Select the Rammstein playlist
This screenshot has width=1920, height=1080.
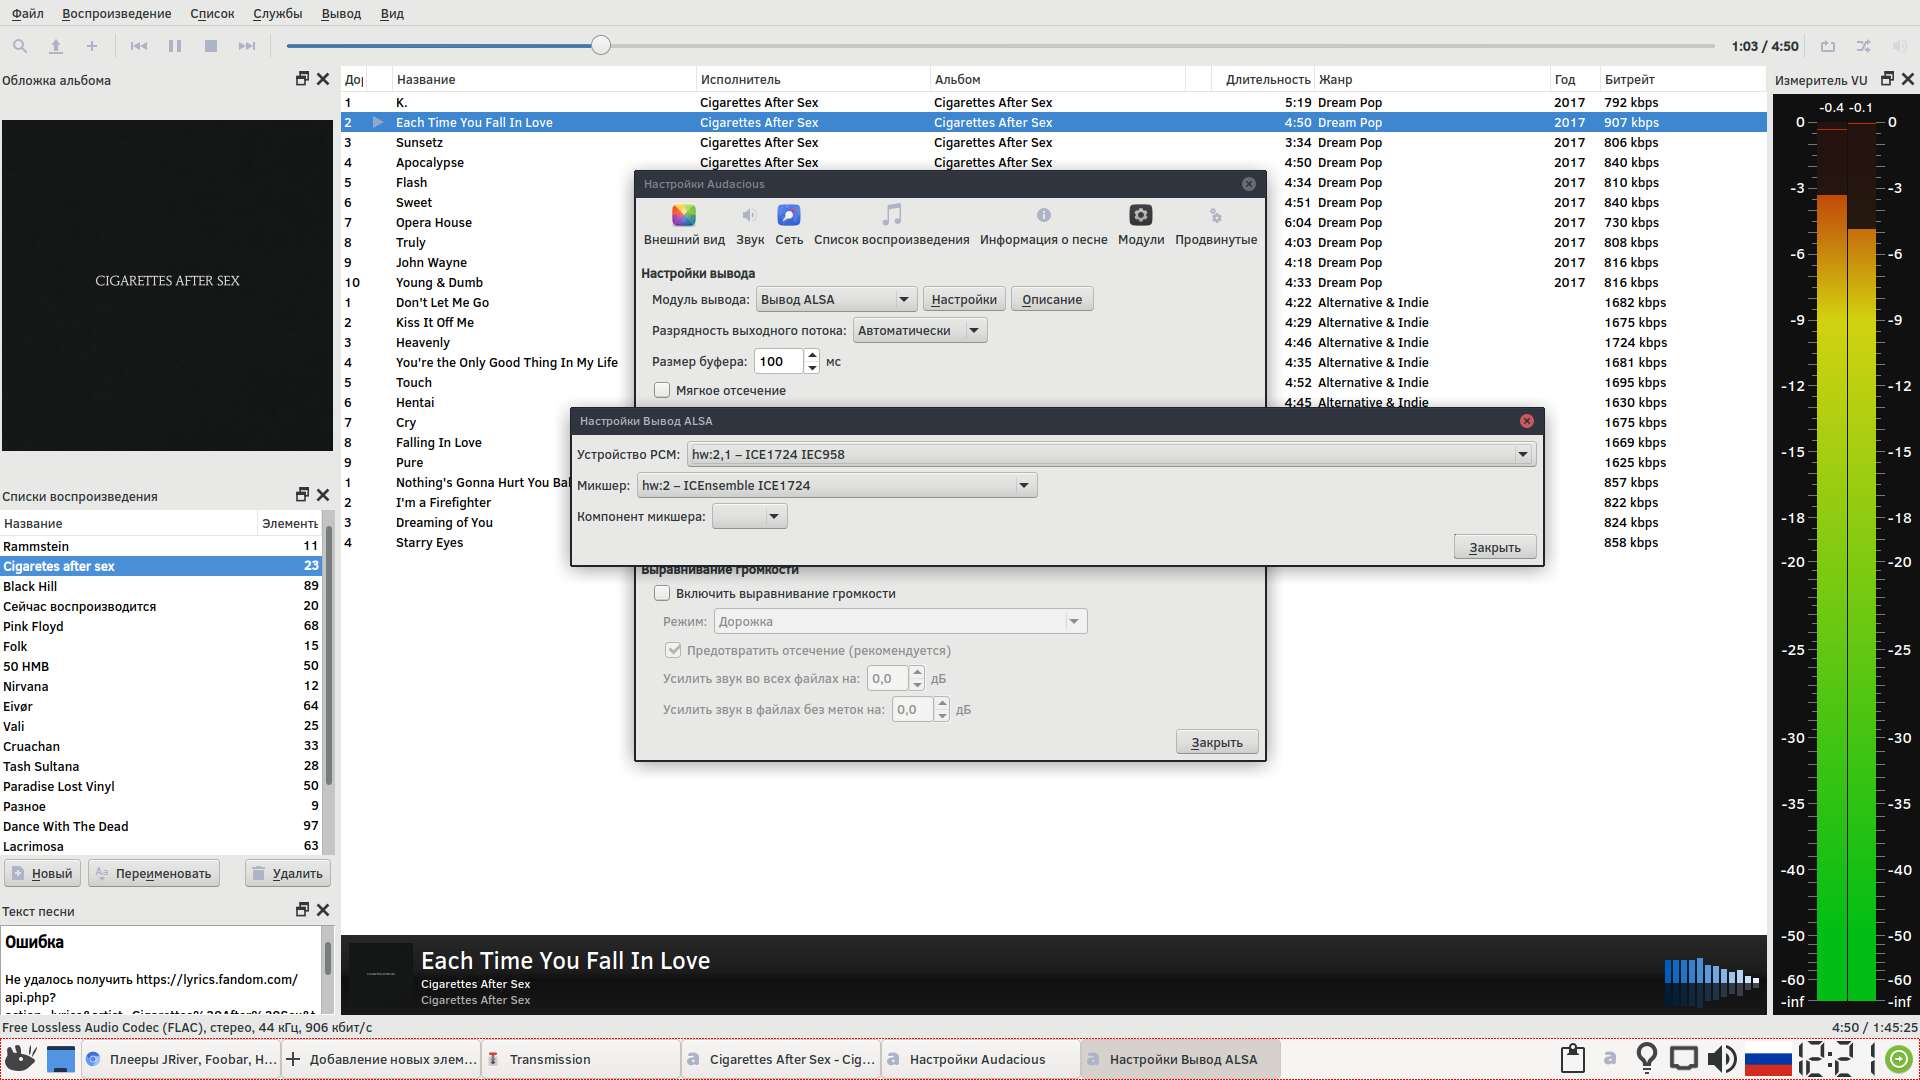click(161, 546)
